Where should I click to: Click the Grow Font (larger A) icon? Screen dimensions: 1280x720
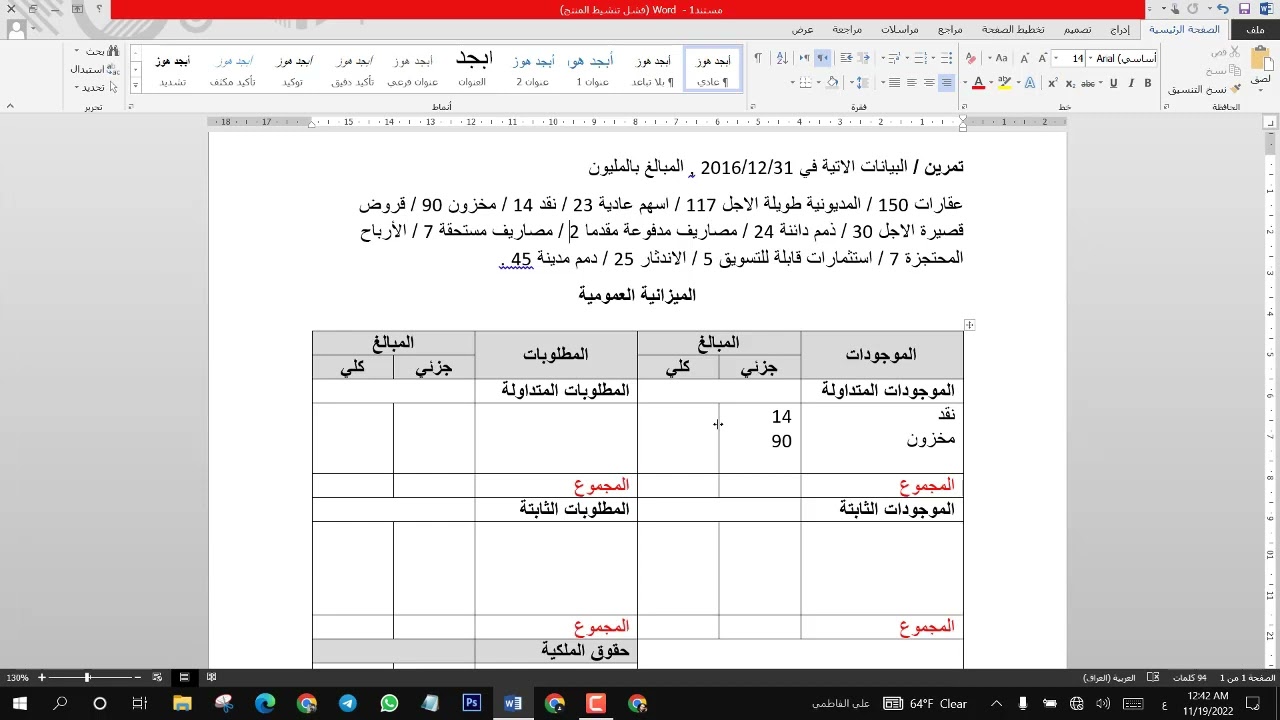point(1043,59)
